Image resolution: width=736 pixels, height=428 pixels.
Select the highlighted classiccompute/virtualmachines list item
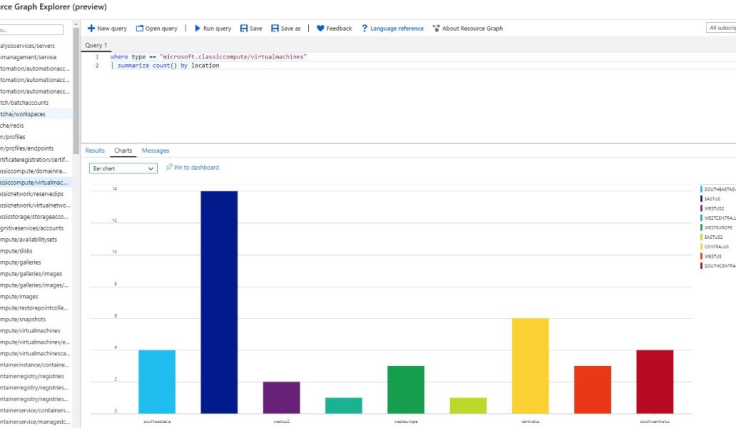click(x=36, y=183)
